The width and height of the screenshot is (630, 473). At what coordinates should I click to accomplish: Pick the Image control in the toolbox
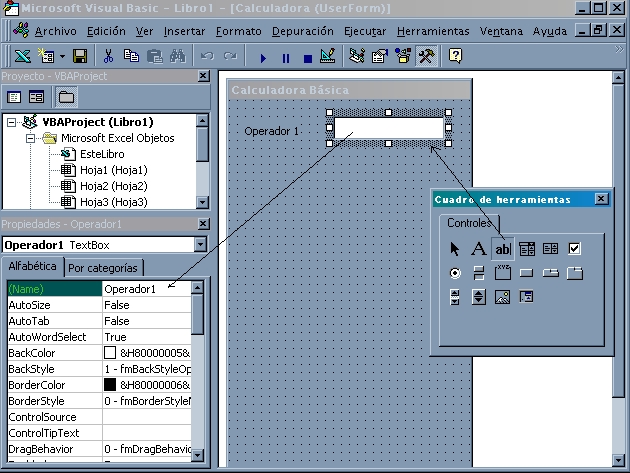point(503,296)
